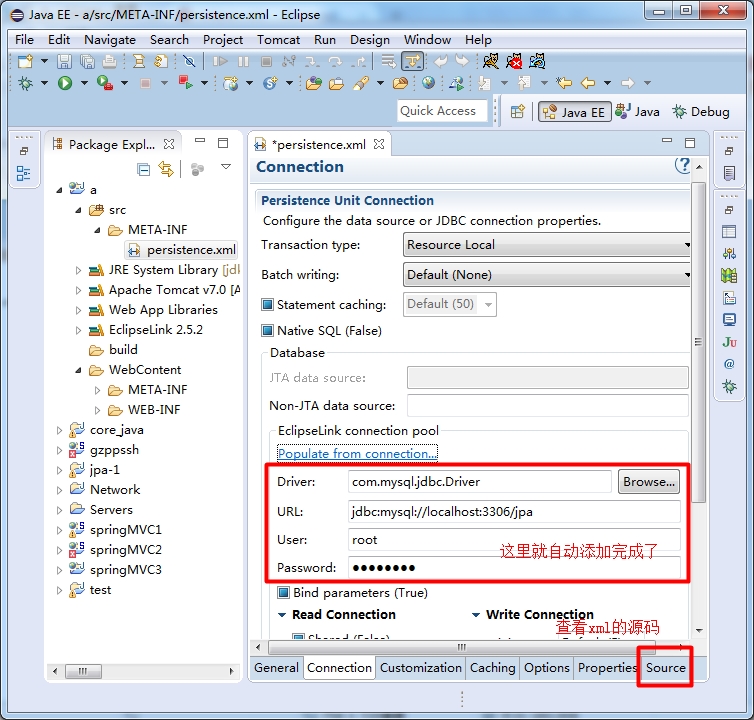Click the Non-JTA data source field
The width and height of the screenshot is (754, 720).
pos(547,405)
